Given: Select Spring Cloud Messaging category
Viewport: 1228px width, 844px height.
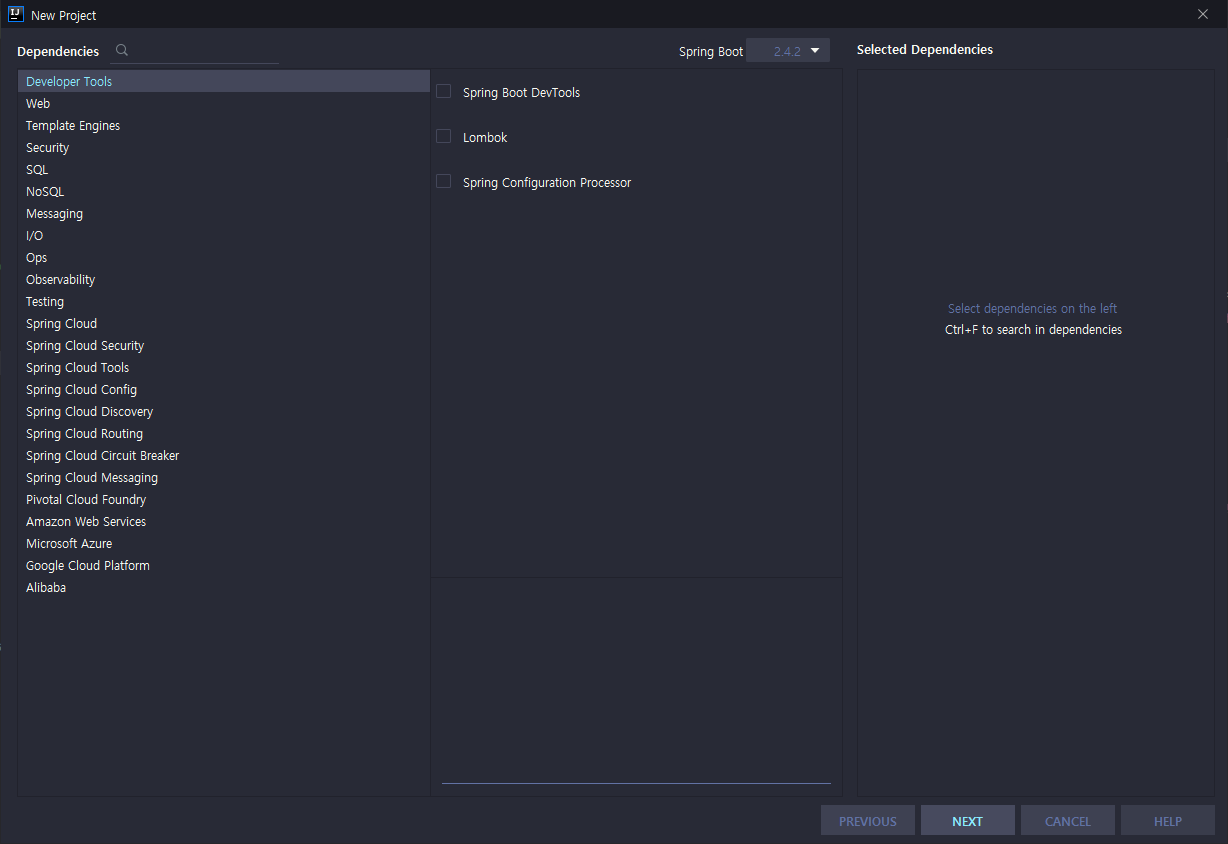Looking at the screenshot, I should click(x=224, y=478).
